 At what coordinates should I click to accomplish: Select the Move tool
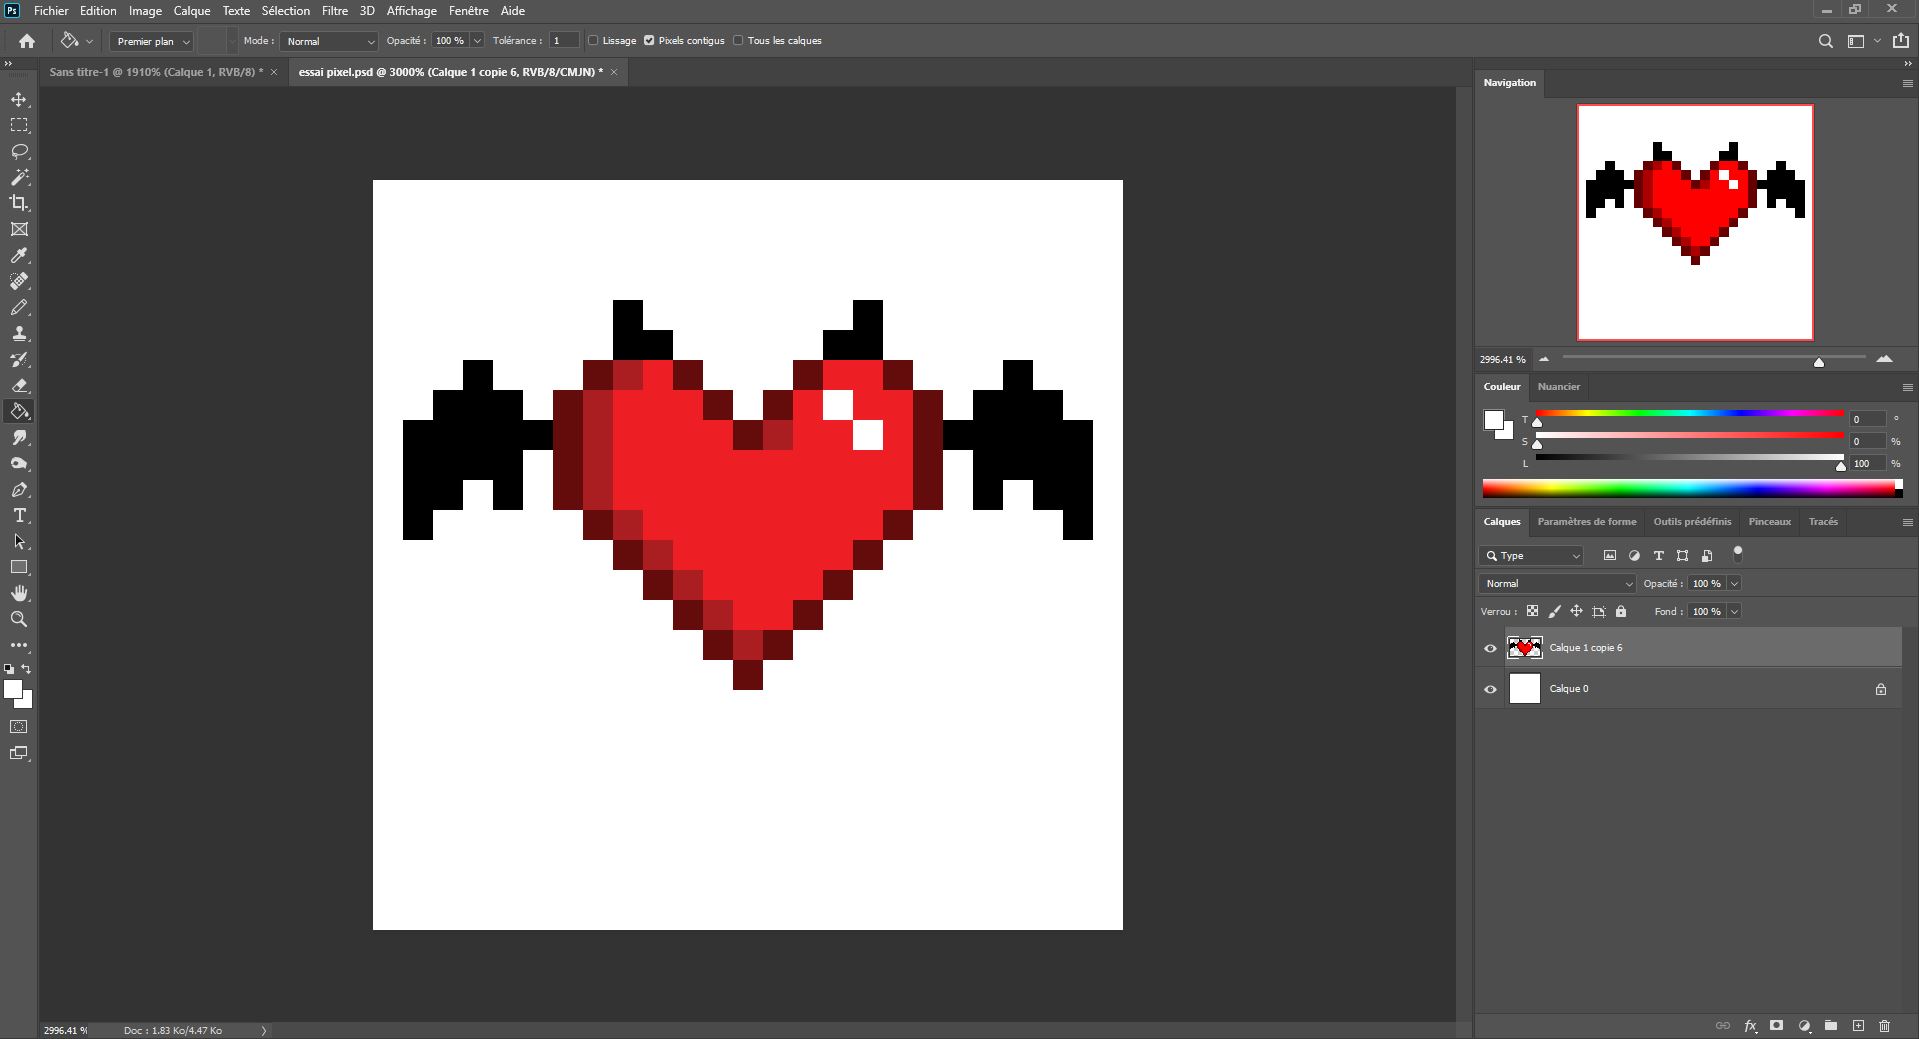coord(19,99)
